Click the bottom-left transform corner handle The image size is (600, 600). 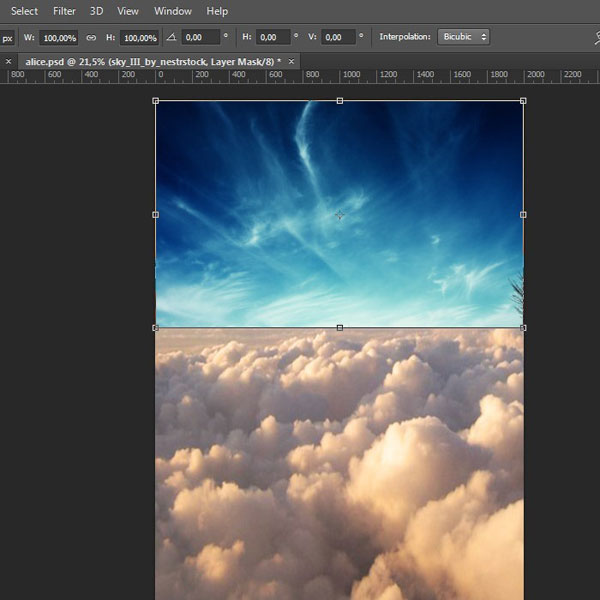pos(155,328)
